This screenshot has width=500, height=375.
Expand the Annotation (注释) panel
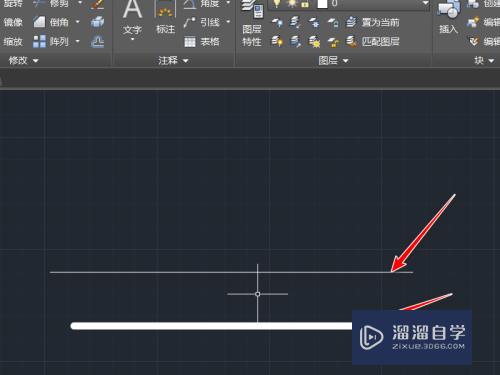[173, 60]
